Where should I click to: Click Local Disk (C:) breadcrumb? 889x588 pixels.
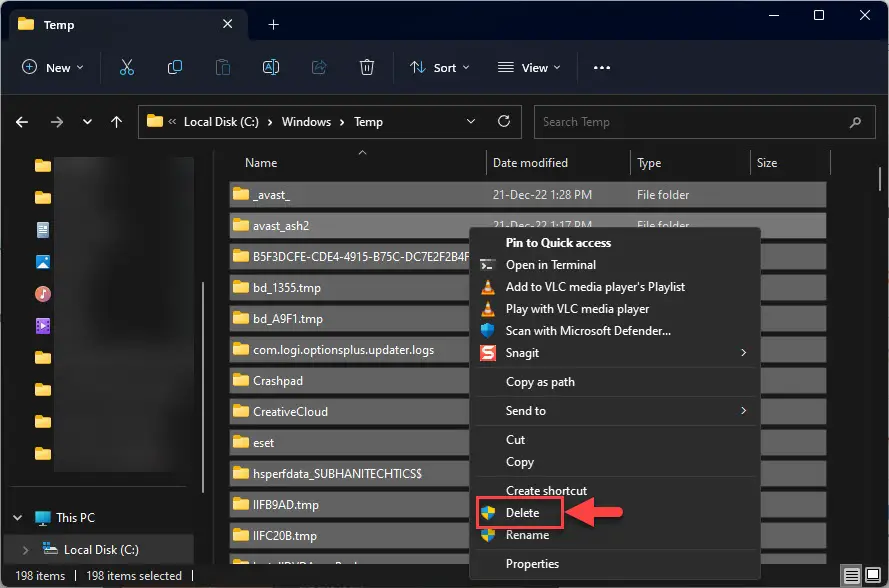tap(221, 122)
